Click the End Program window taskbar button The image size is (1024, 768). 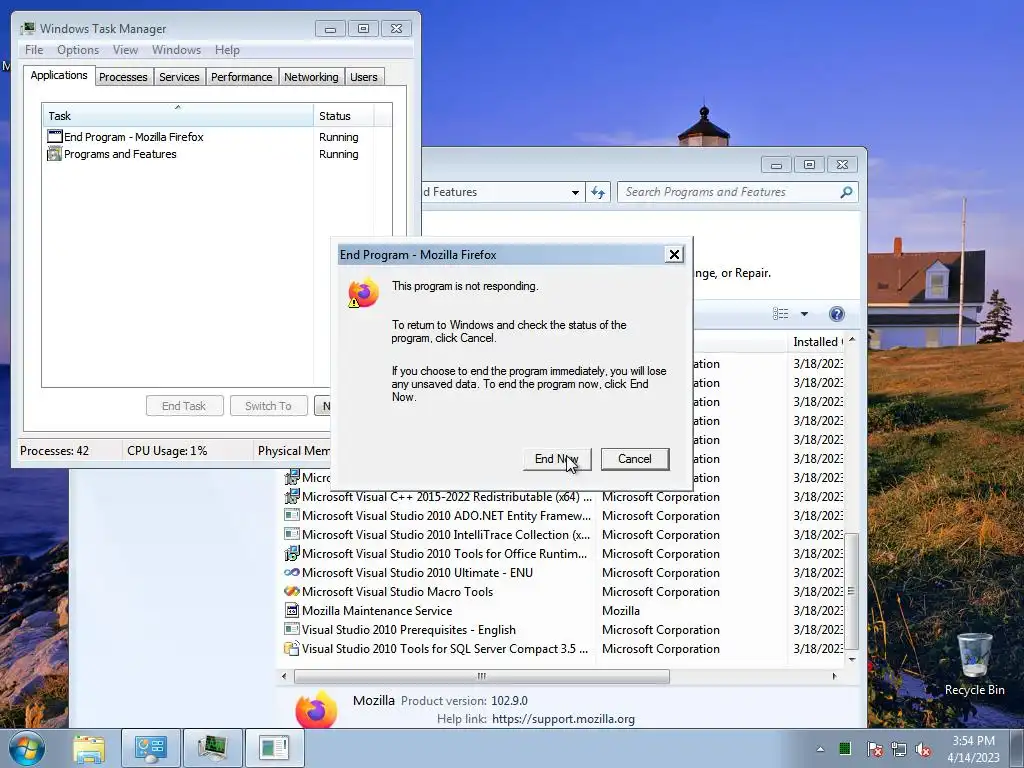coord(274,748)
